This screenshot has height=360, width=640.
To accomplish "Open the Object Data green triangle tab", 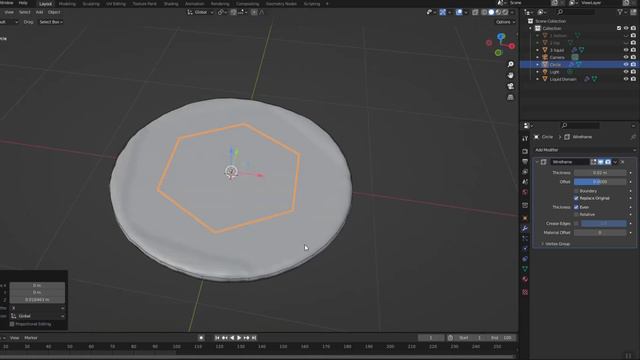I will pyautogui.click(x=525, y=269).
